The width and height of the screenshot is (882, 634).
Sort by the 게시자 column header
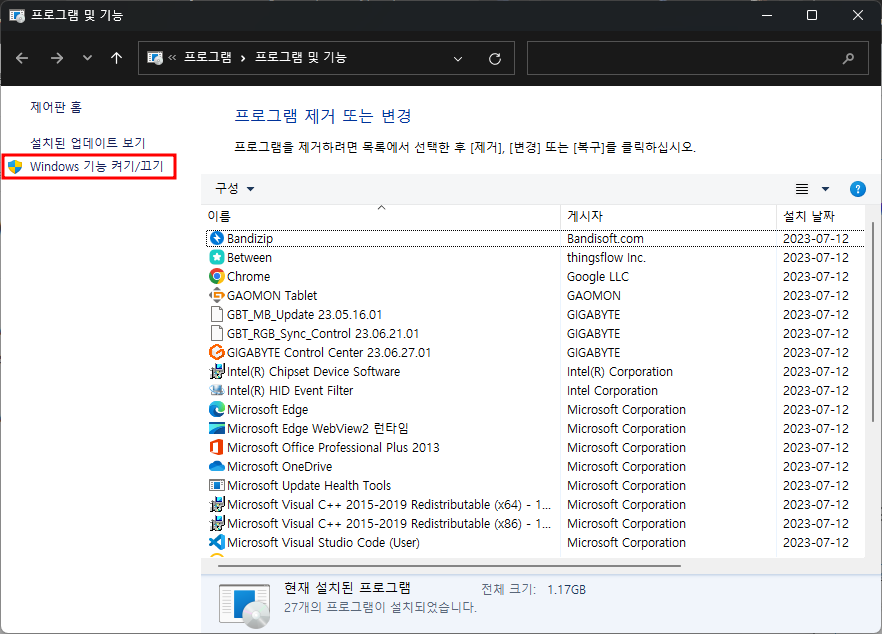(668, 216)
